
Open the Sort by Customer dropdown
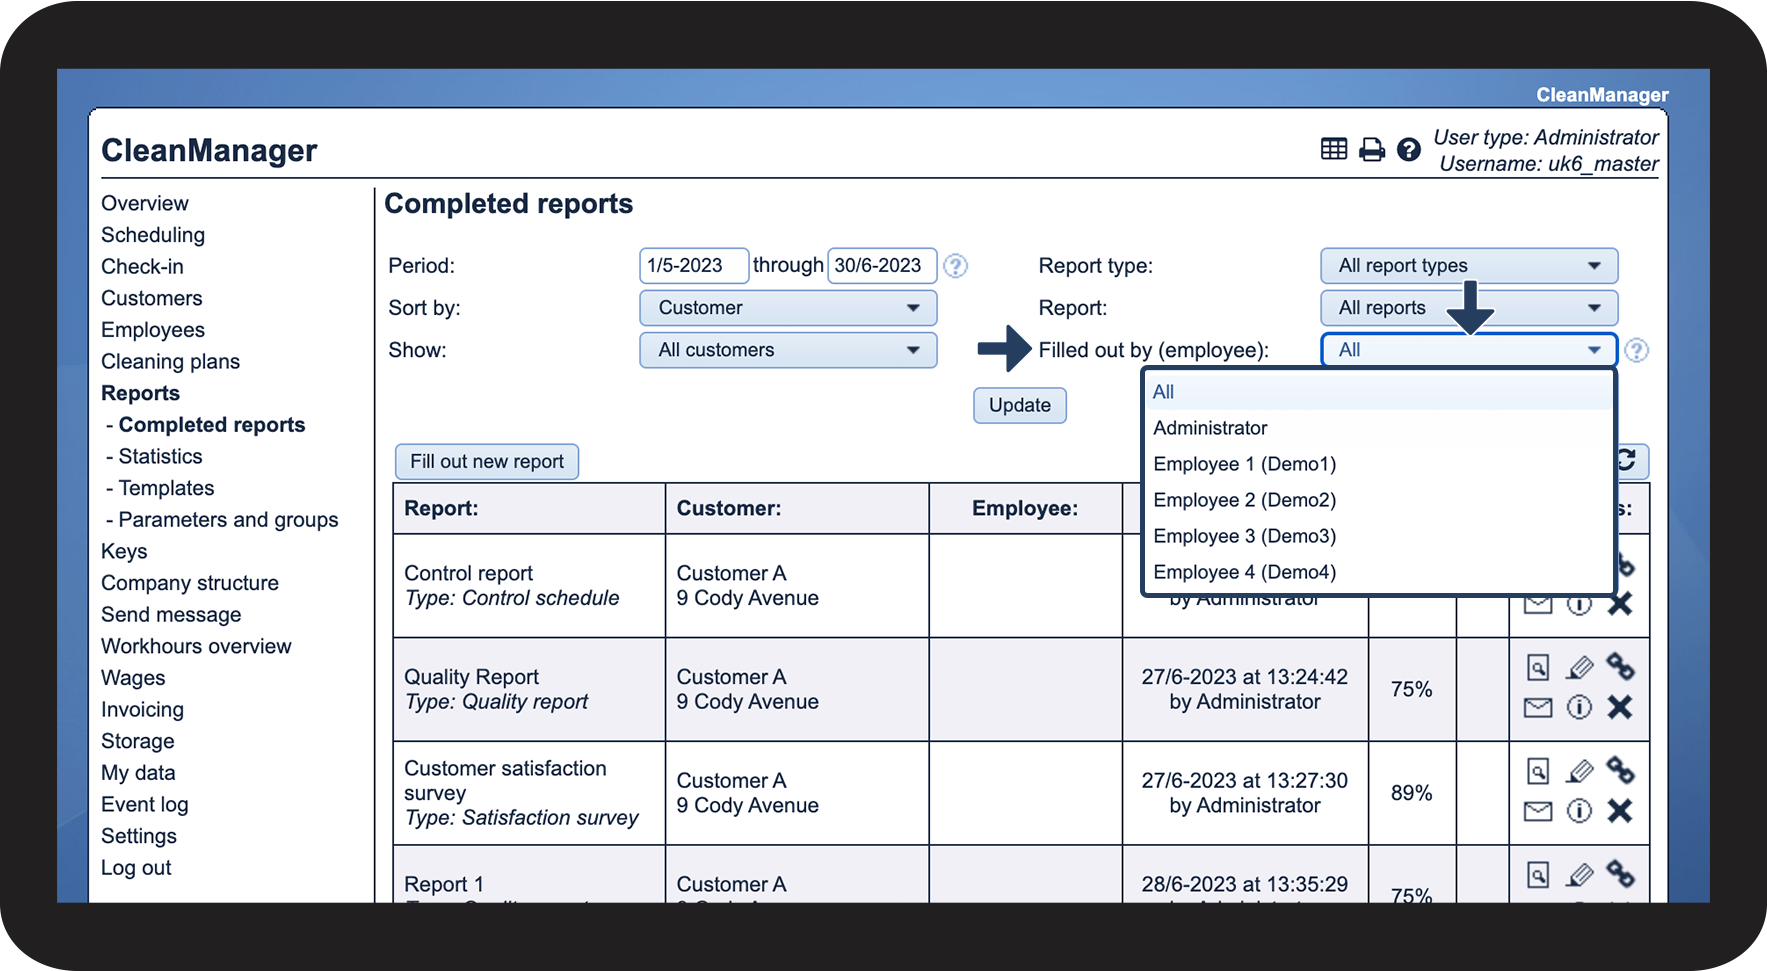tap(788, 308)
